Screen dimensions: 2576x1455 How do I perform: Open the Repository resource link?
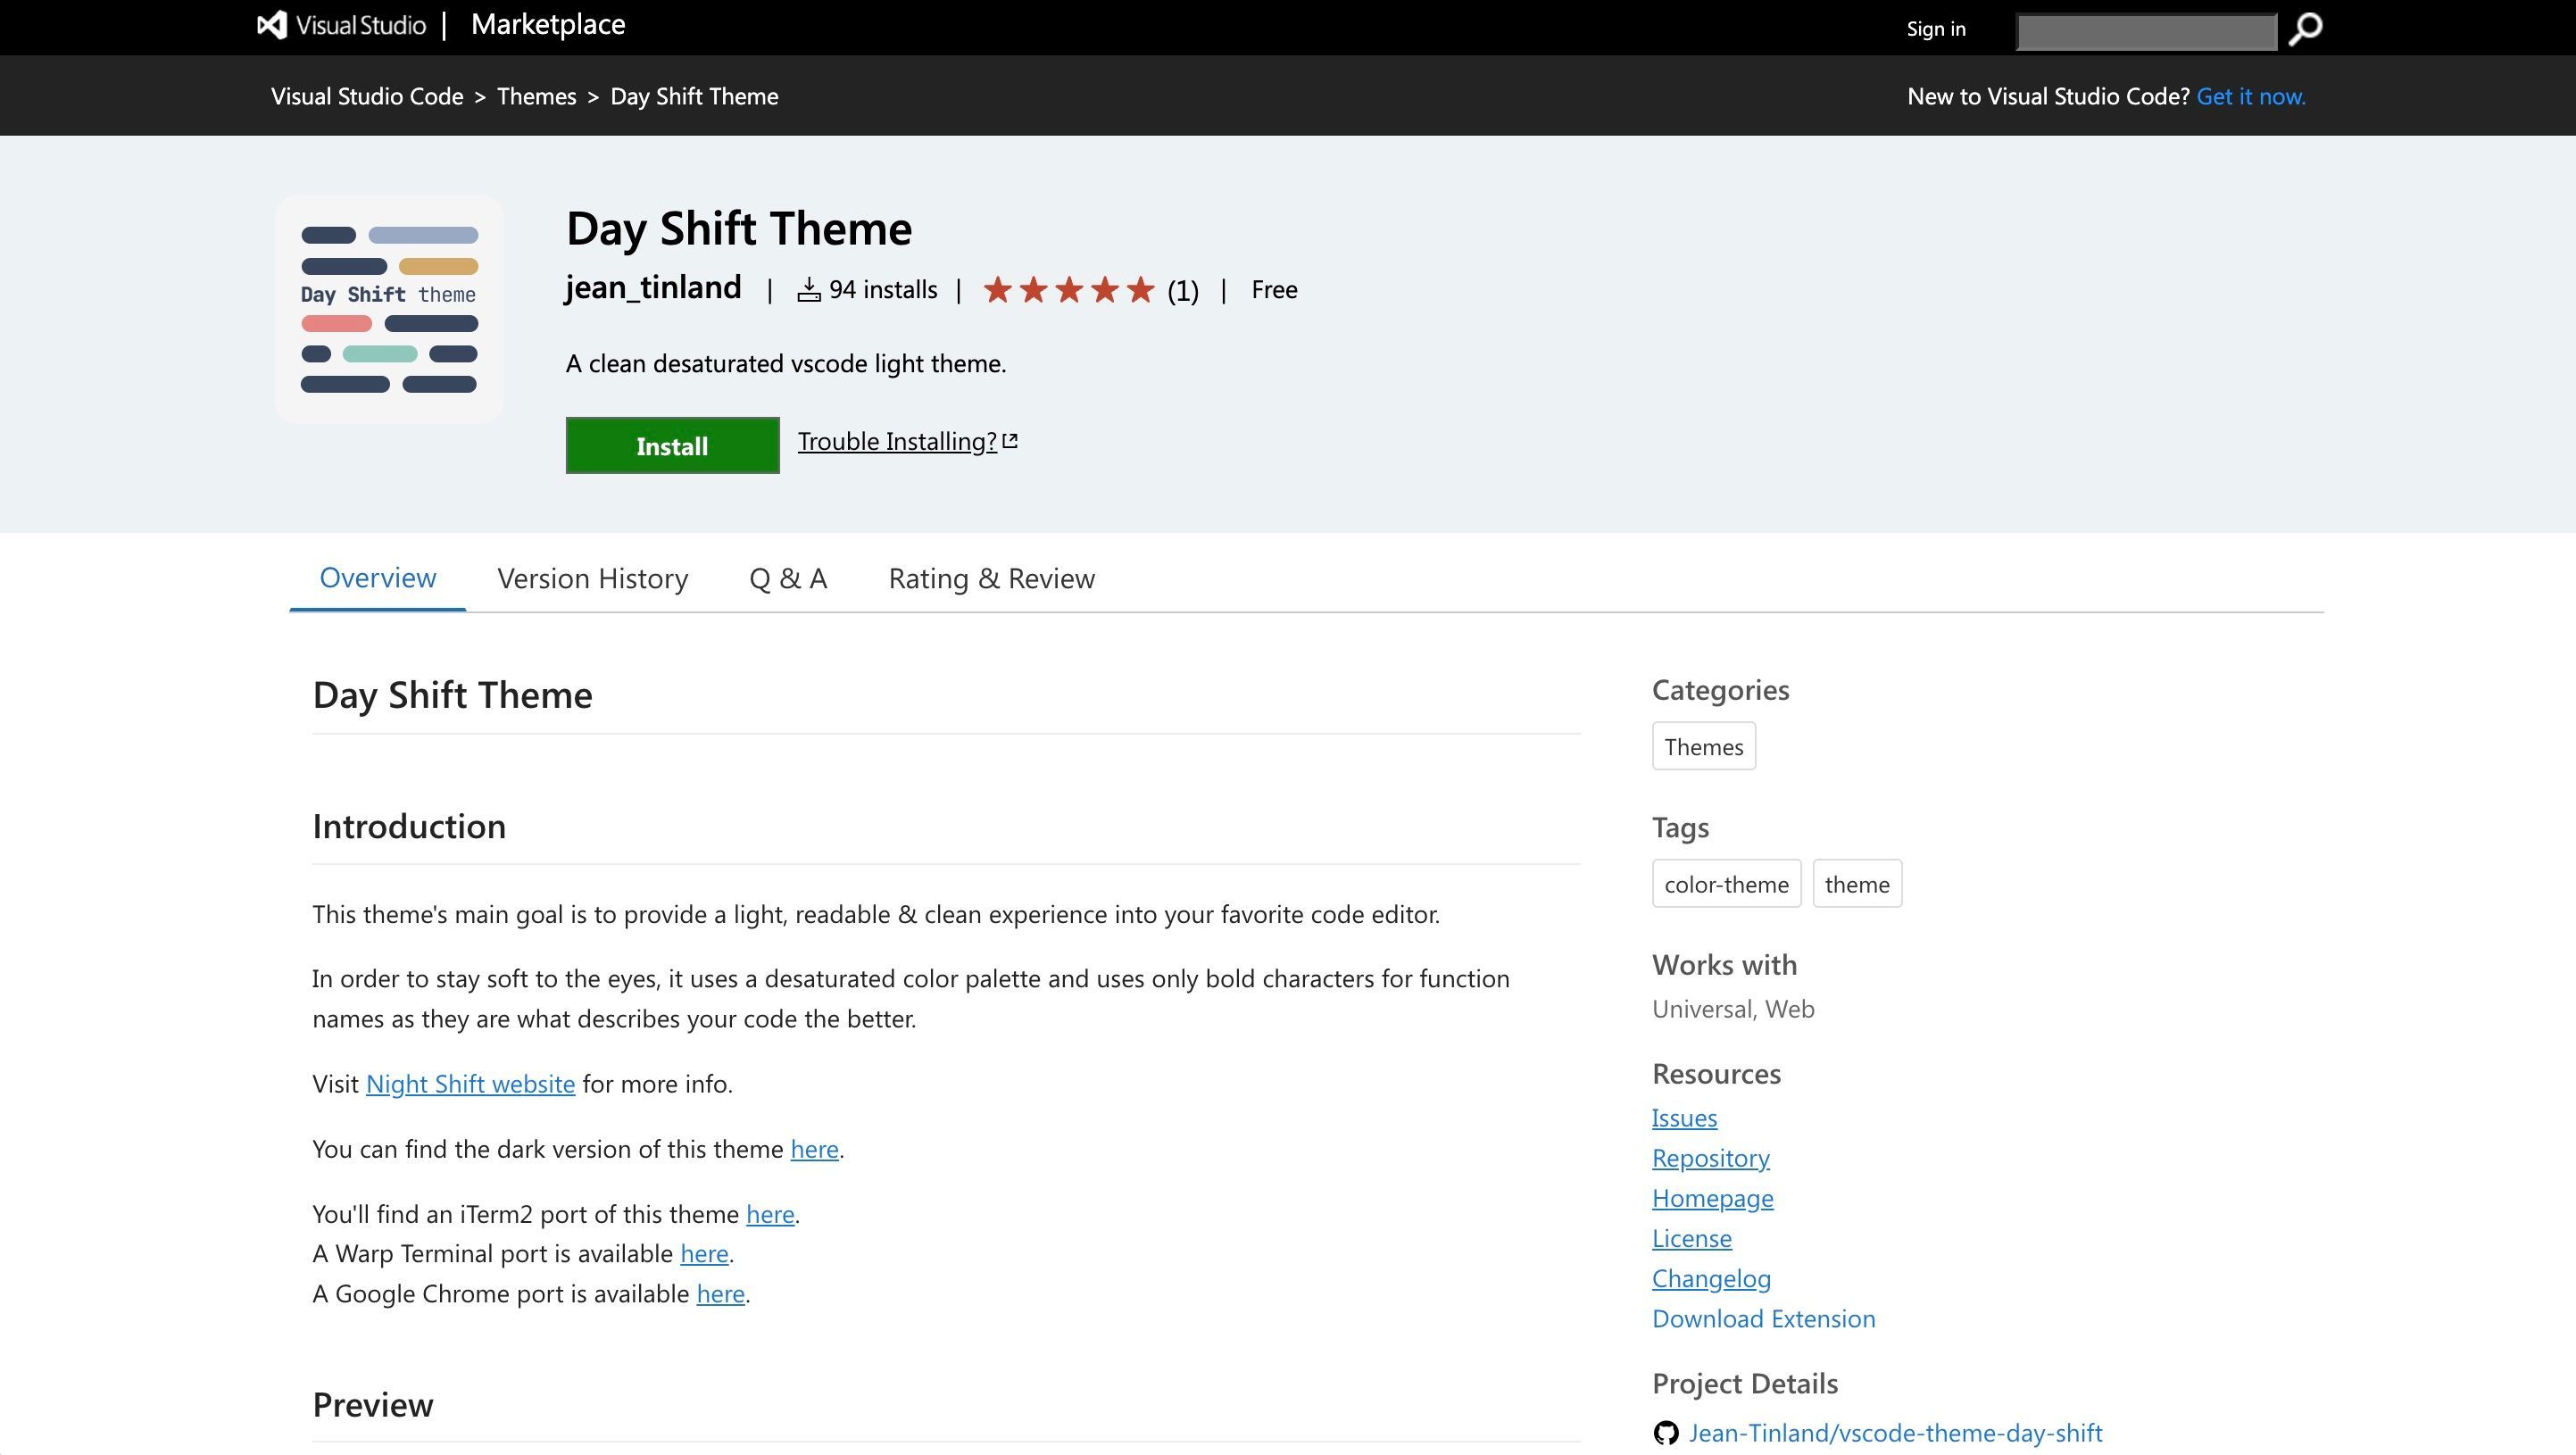tap(1711, 1158)
